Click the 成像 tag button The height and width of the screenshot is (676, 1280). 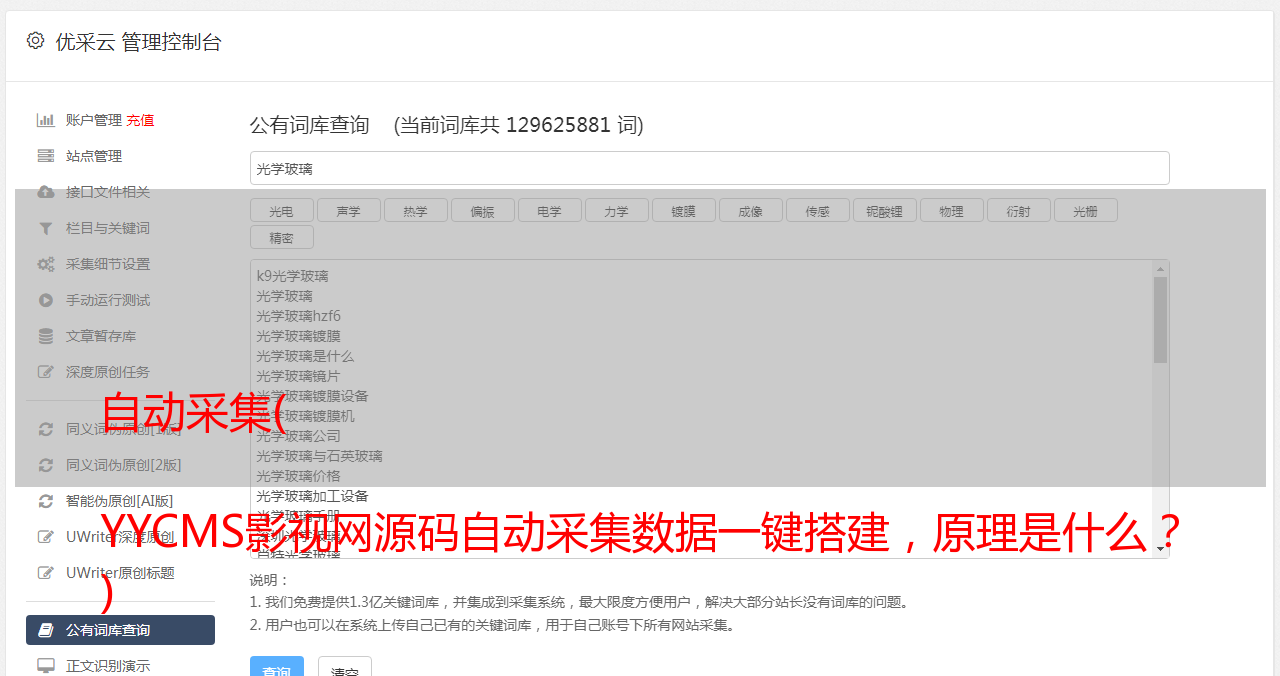click(x=750, y=210)
